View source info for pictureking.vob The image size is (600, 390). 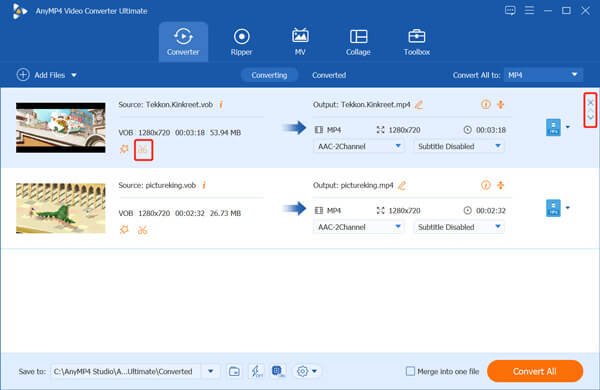coord(204,185)
